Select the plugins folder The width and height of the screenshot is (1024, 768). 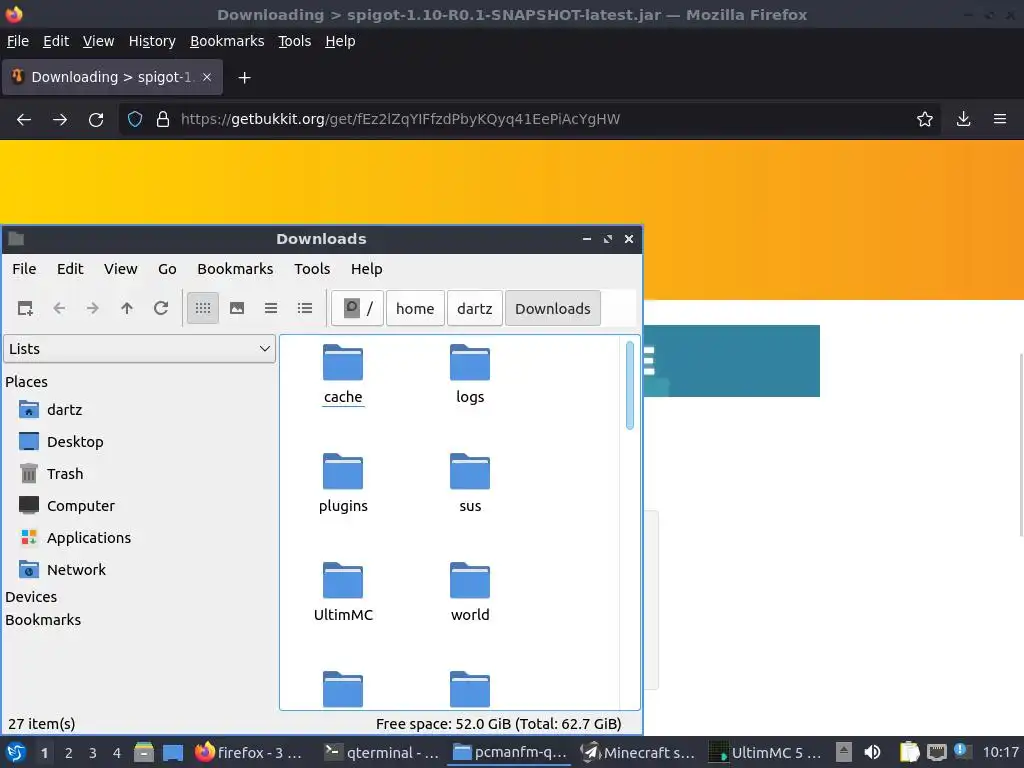pos(343,484)
